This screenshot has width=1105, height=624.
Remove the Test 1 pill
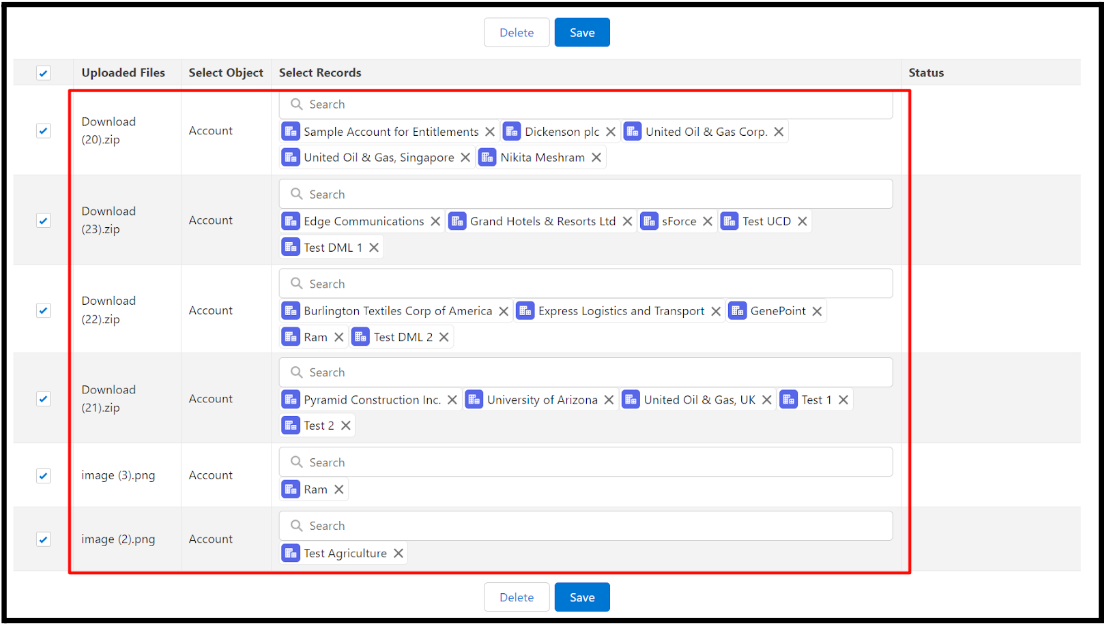843,400
